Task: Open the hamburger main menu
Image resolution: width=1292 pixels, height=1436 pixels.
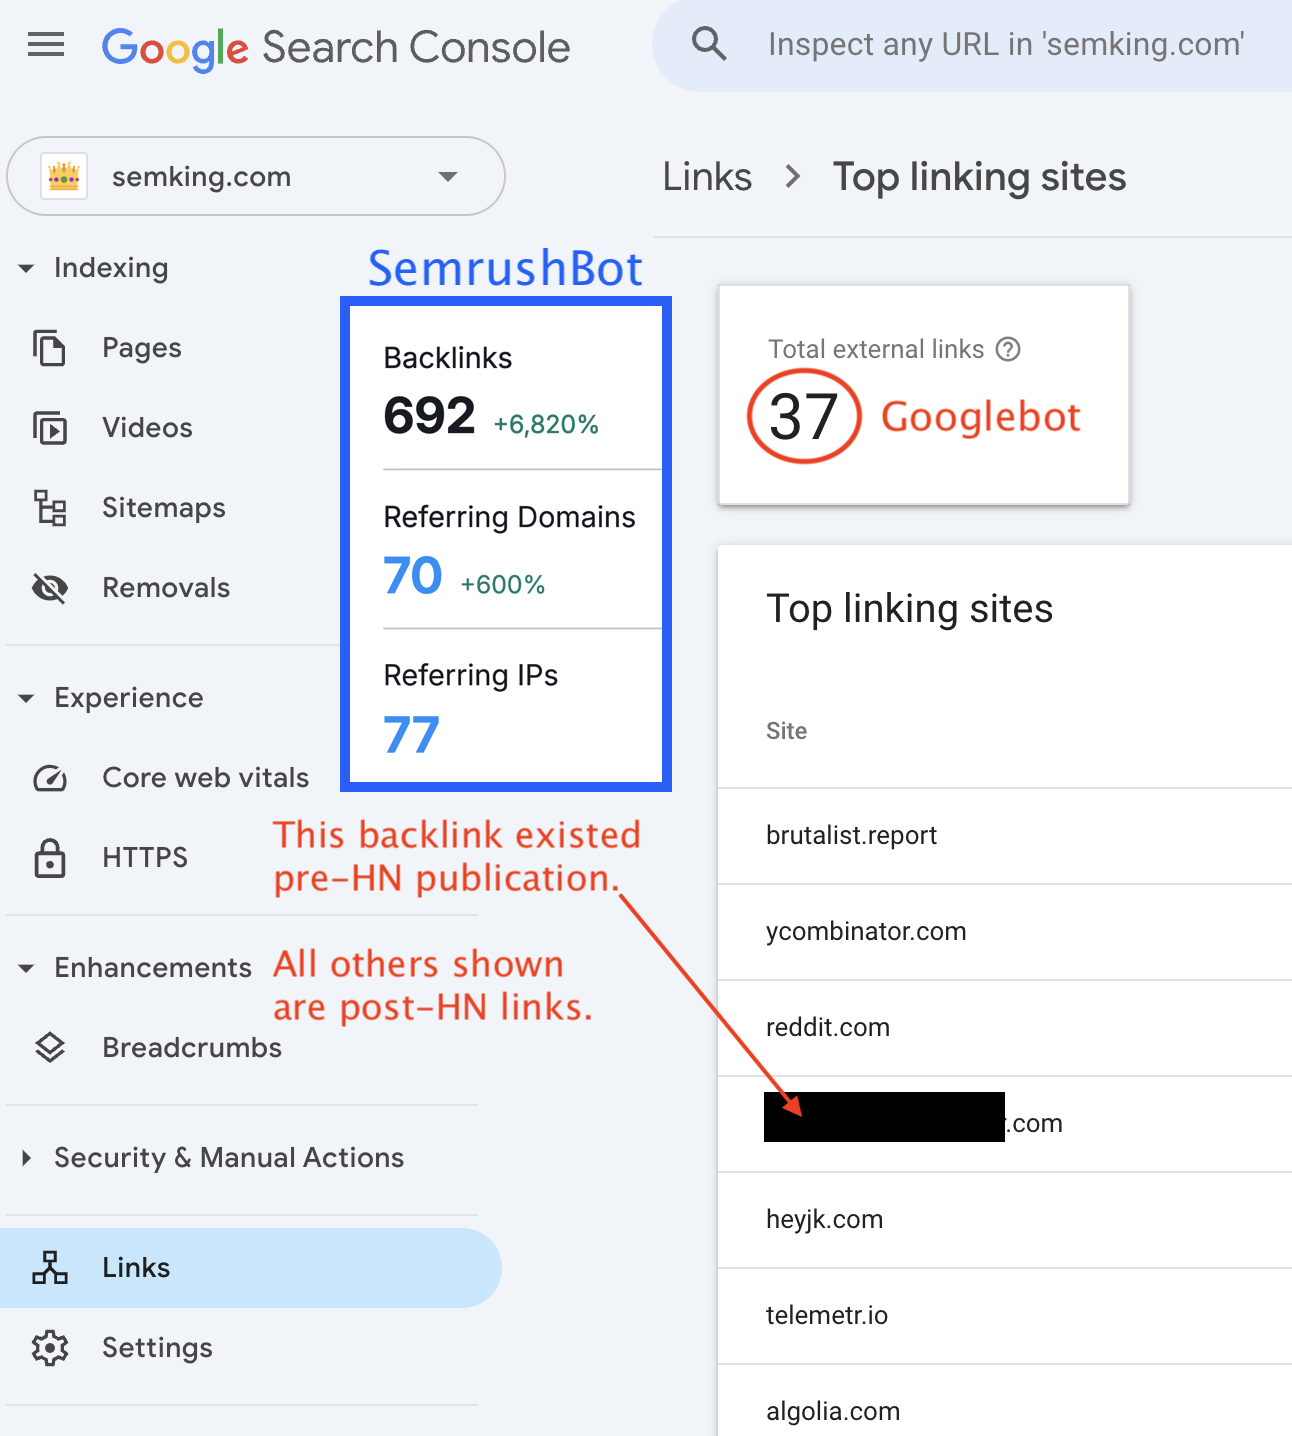Action: point(46,45)
